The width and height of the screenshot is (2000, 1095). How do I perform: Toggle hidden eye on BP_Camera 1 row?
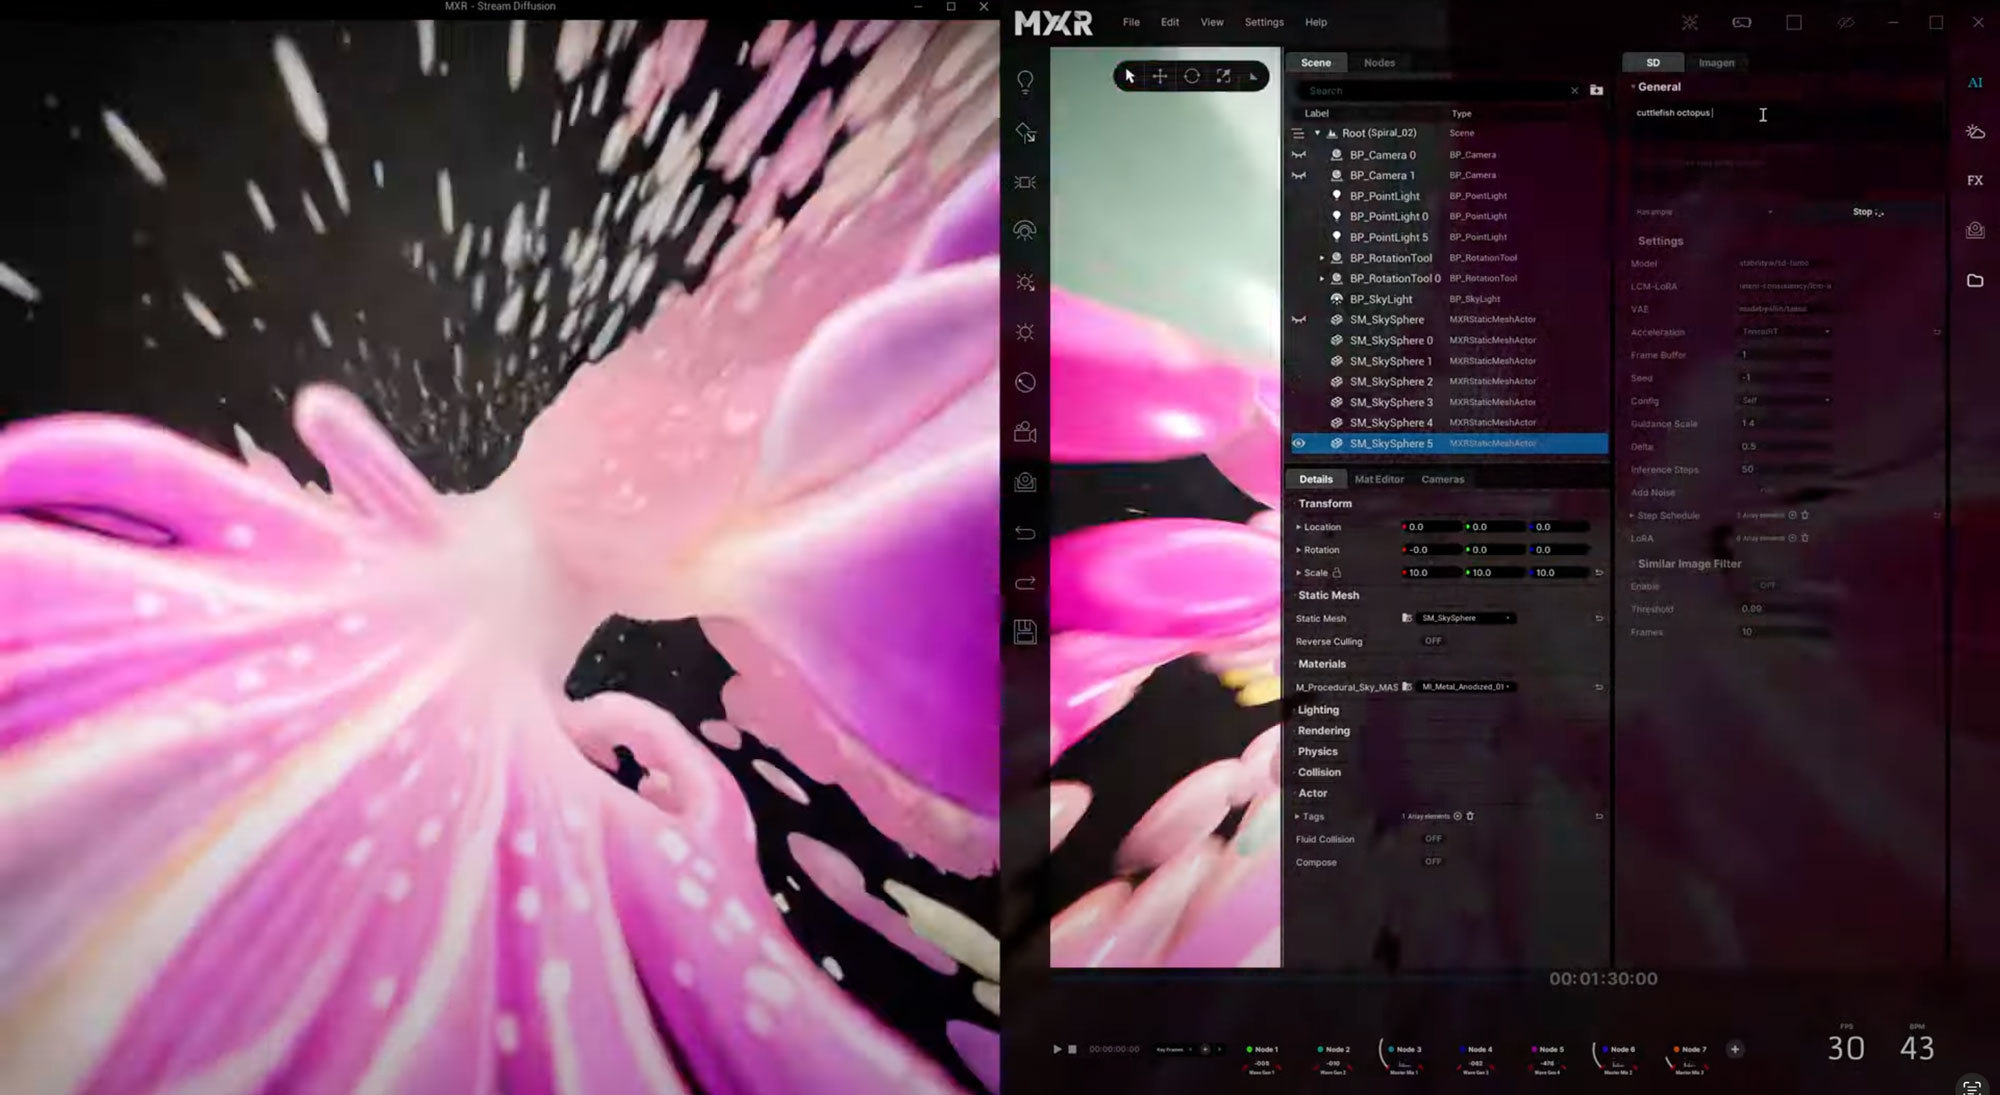(1299, 175)
